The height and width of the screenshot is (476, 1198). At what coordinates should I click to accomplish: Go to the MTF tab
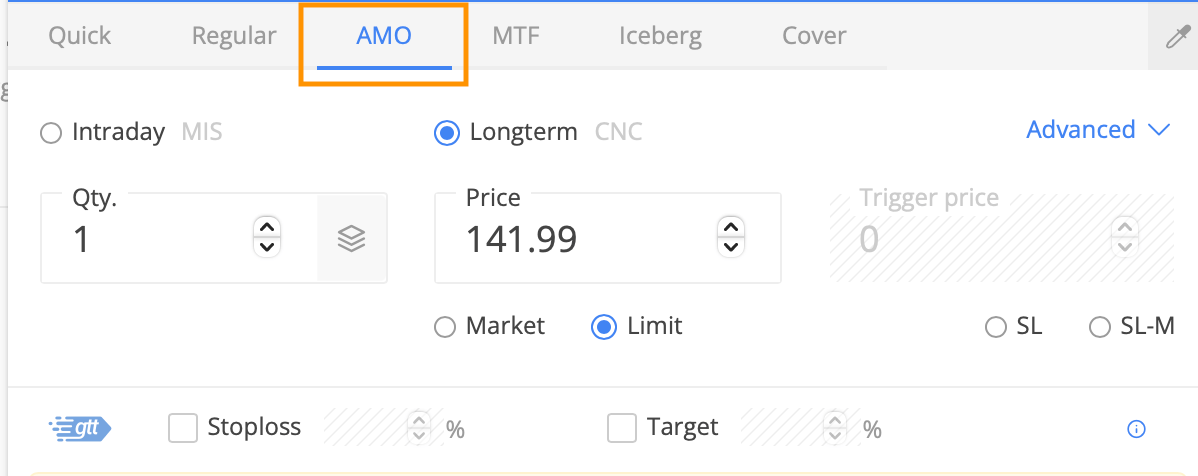(x=516, y=36)
